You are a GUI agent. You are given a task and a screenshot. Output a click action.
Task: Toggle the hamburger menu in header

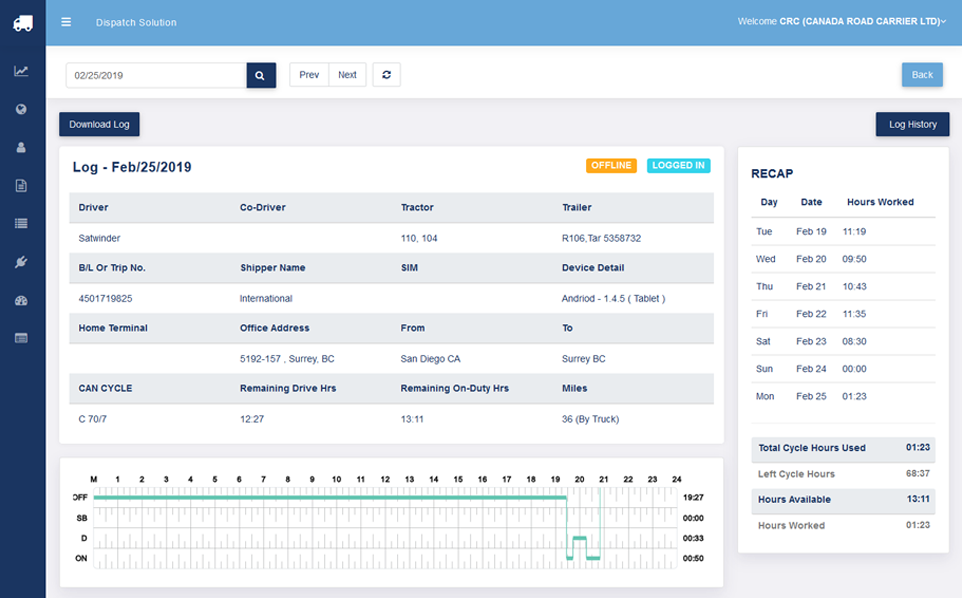pyautogui.click(x=66, y=22)
